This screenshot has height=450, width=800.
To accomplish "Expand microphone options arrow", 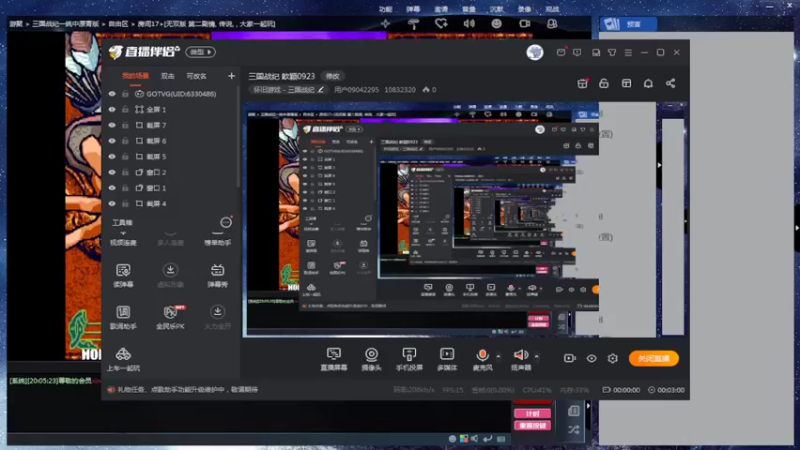I will click(x=498, y=356).
